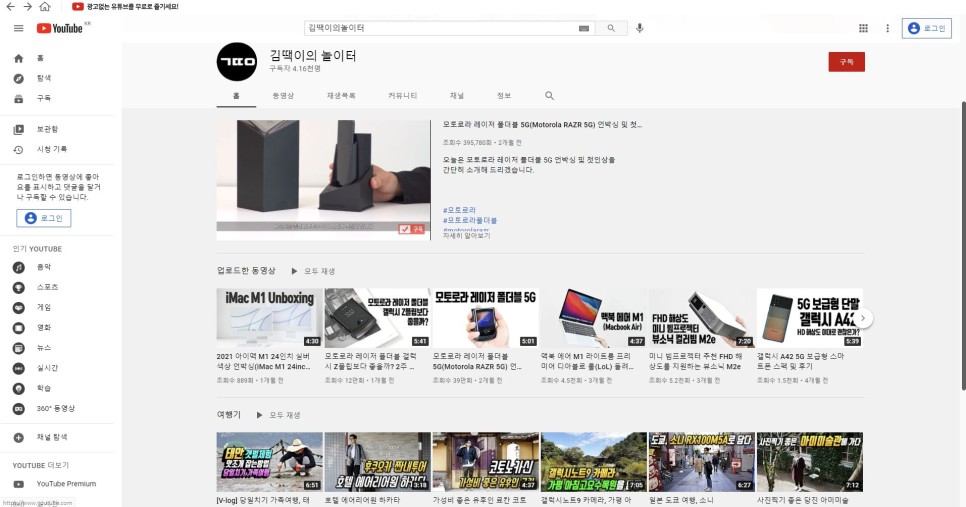This screenshot has height=507, width=966.
Task: Click the channel avatar logo
Action: [x=237, y=62]
